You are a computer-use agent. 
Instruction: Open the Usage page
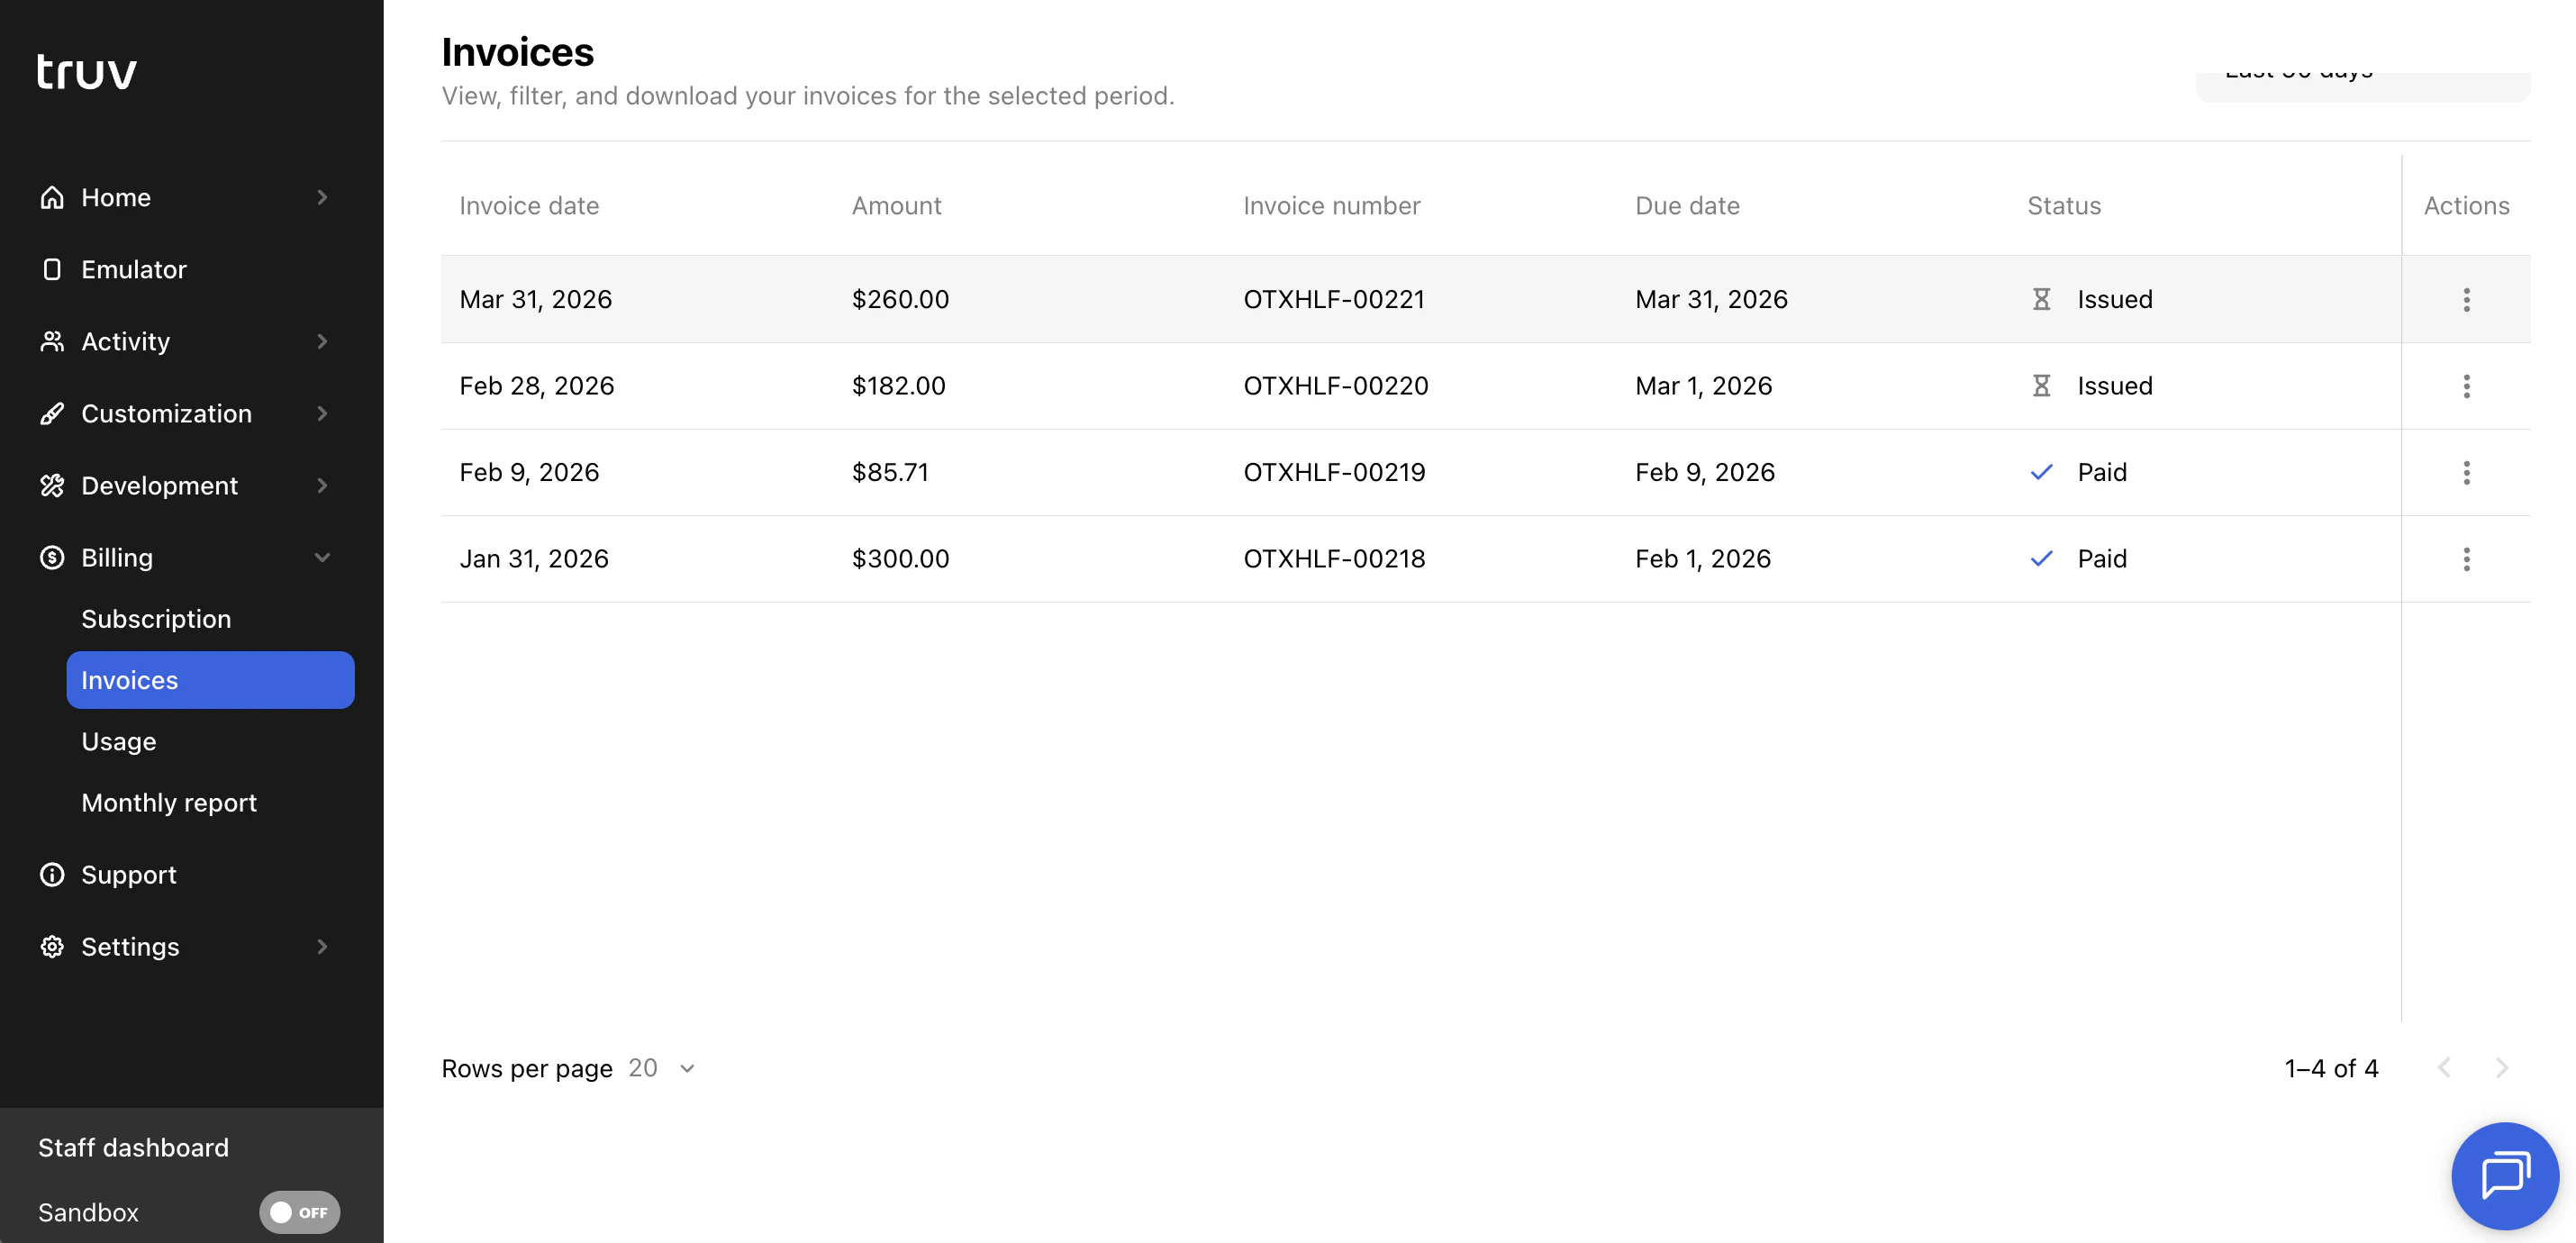point(118,741)
